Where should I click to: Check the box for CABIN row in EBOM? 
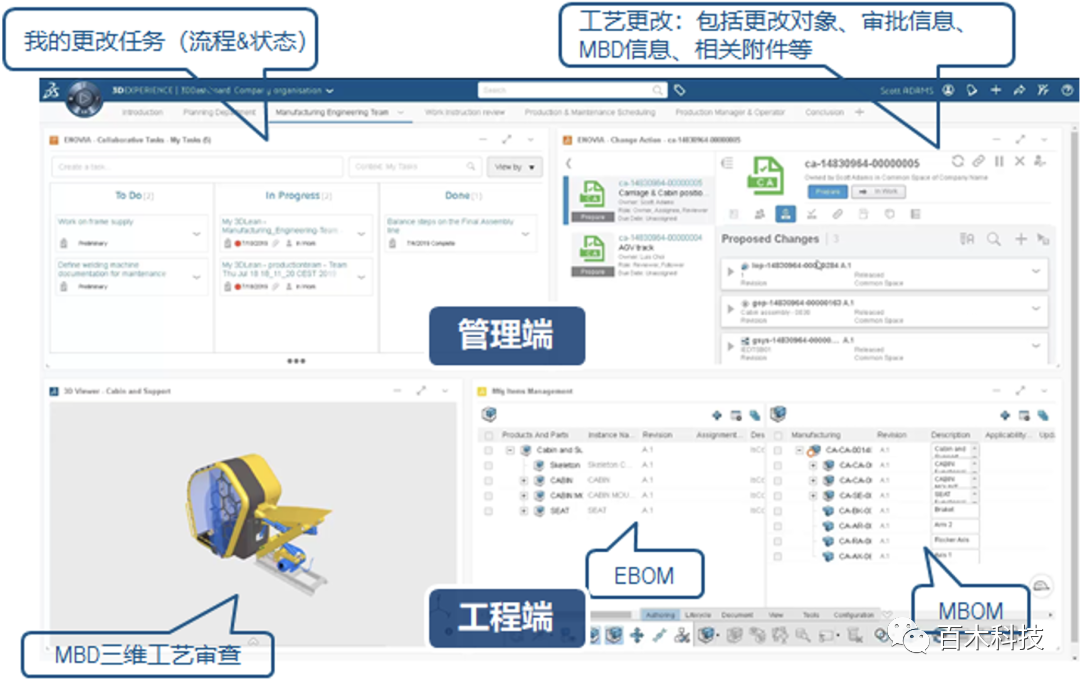point(488,481)
